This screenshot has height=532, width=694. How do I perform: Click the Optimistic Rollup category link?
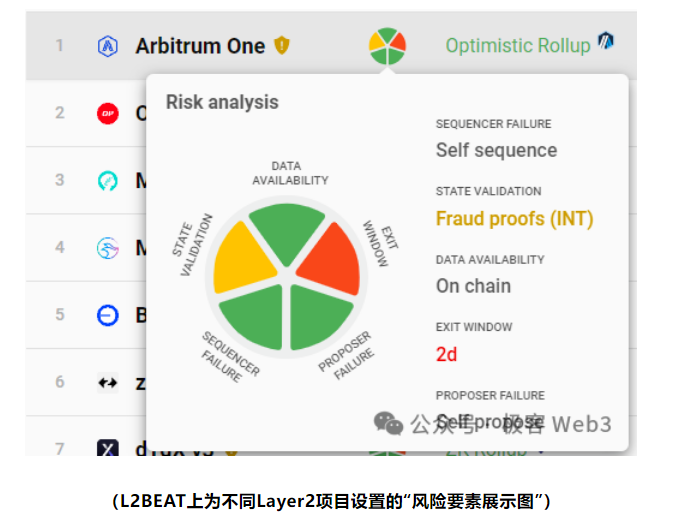tap(518, 46)
